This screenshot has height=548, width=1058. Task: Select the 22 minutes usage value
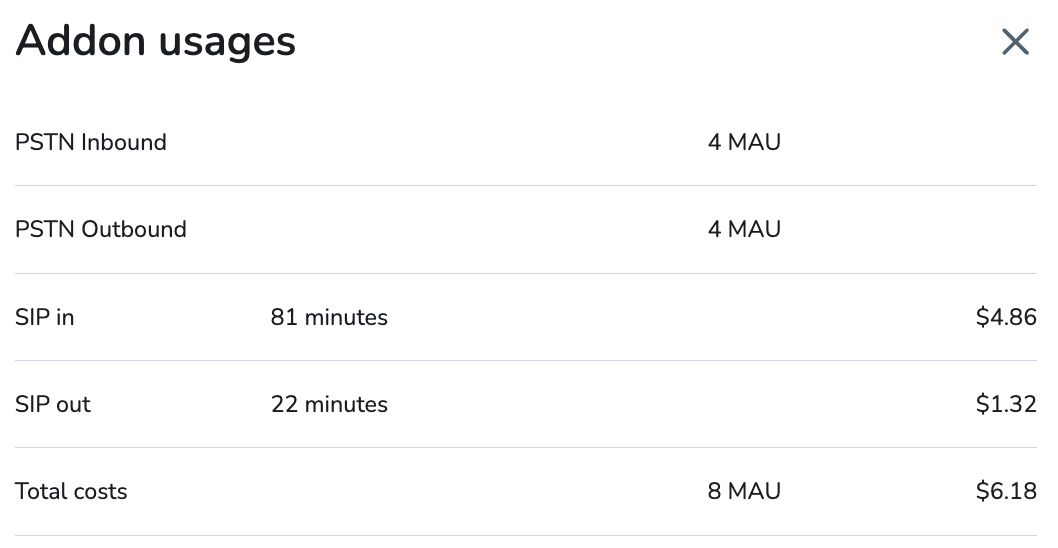329,405
